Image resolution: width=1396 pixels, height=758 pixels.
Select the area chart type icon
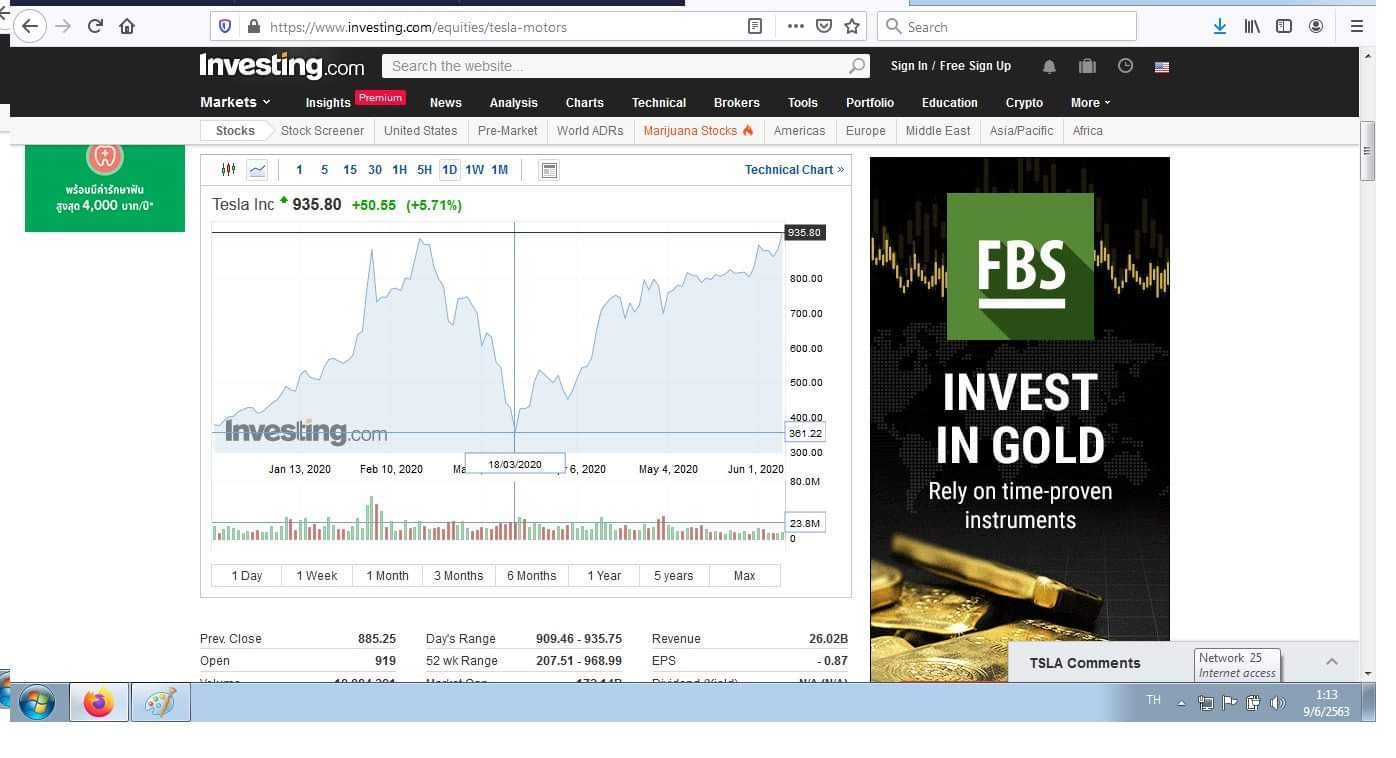[257, 170]
